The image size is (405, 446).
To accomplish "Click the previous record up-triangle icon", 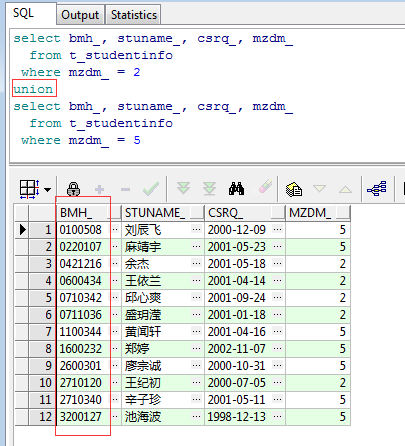I will point(345,190).
